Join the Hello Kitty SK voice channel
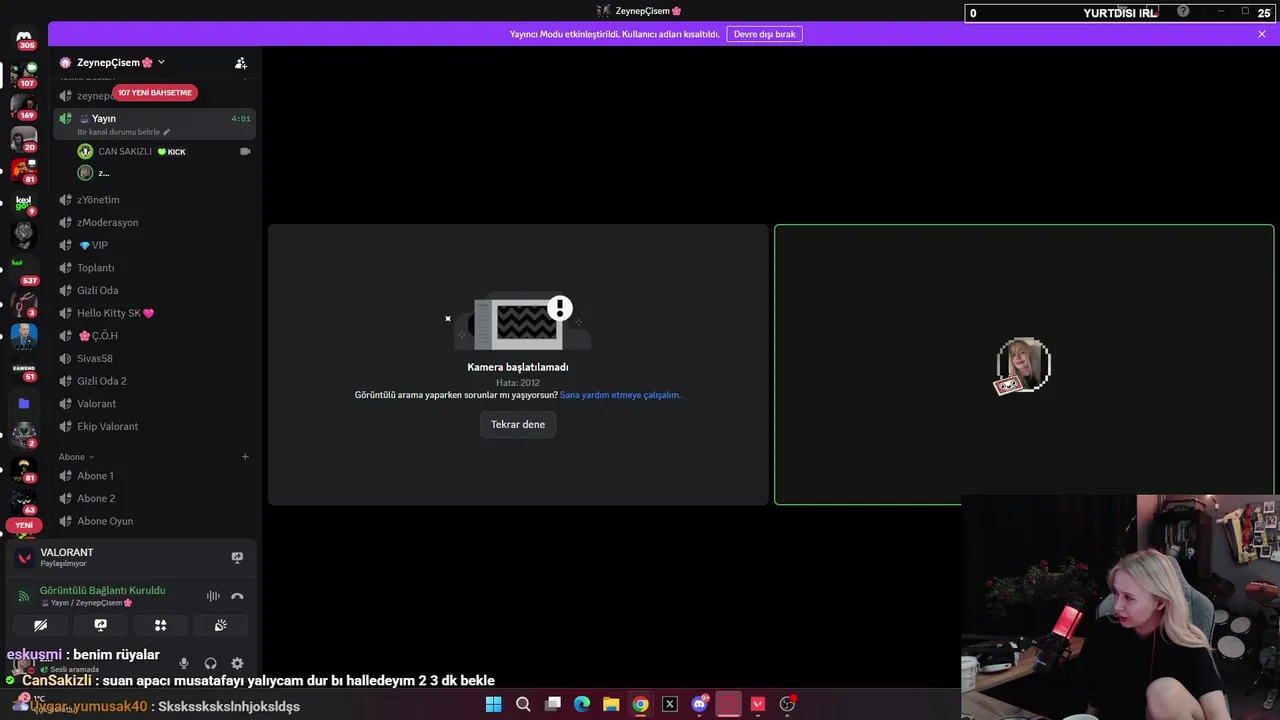The width and height of the screenshot is (1280, 720). (x=155, y=313)
